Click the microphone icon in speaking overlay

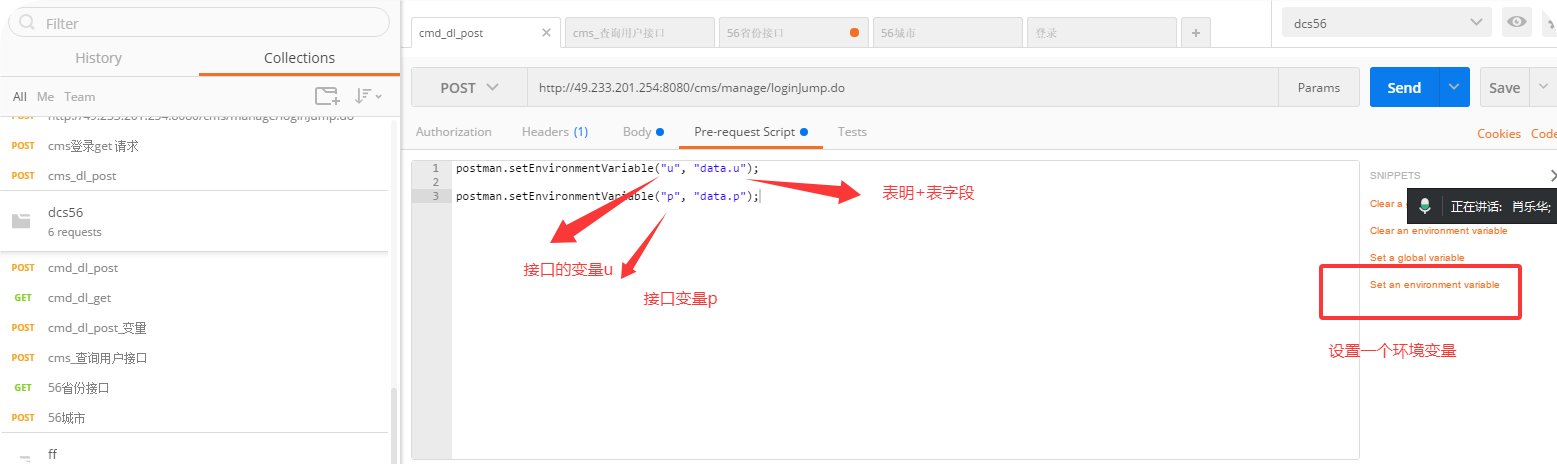point(1425,206)
